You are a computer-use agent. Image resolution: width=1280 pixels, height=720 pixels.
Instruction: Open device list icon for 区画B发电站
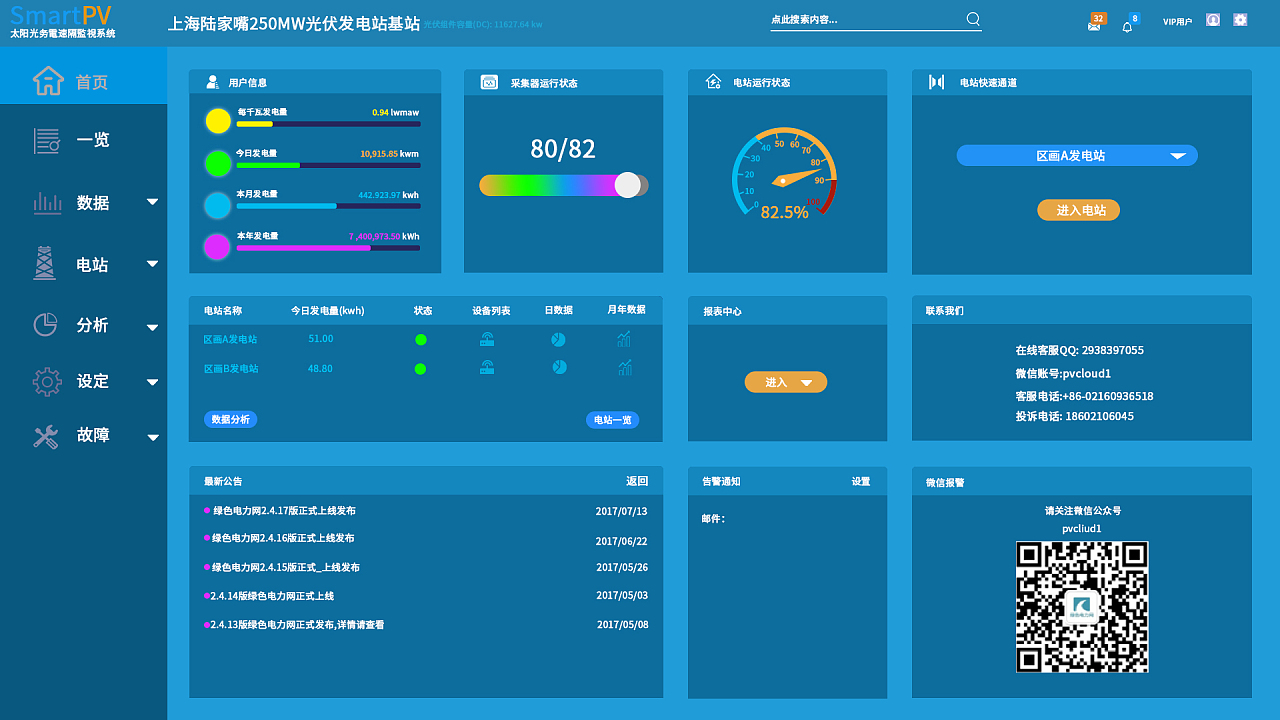pos(487,368)
